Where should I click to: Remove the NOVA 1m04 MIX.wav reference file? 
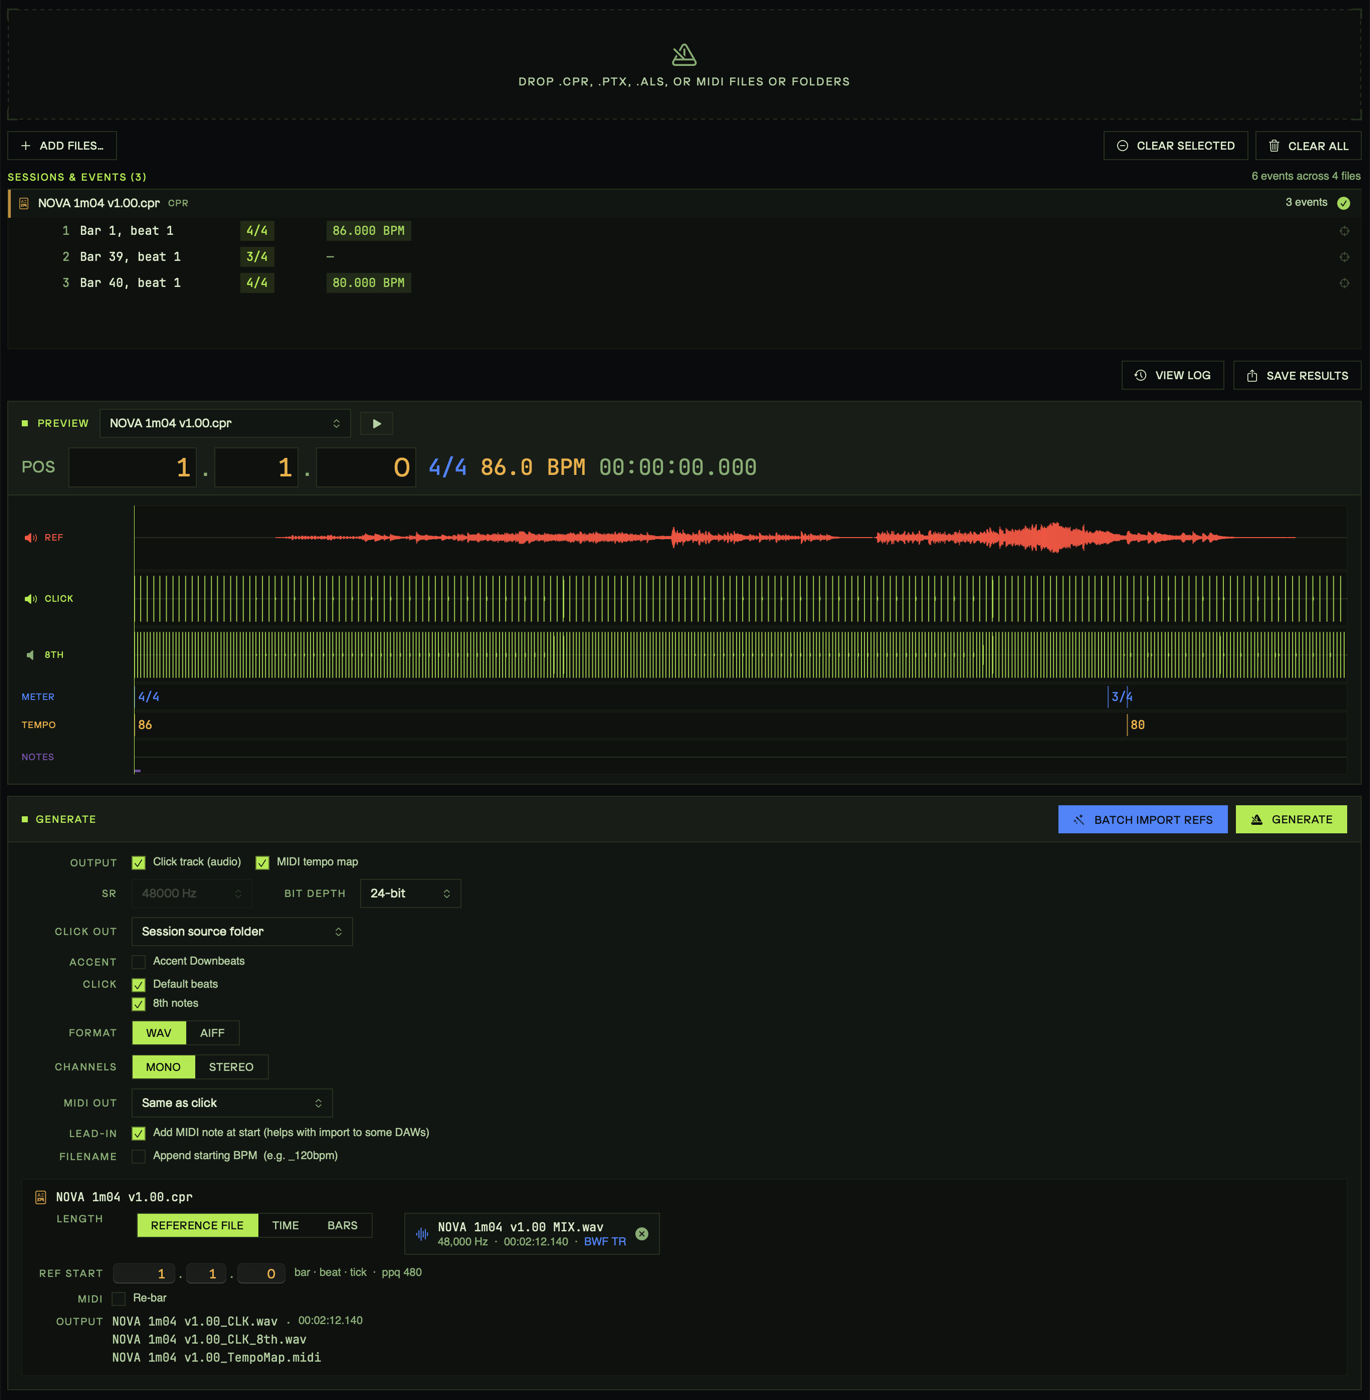point(642,1234)
